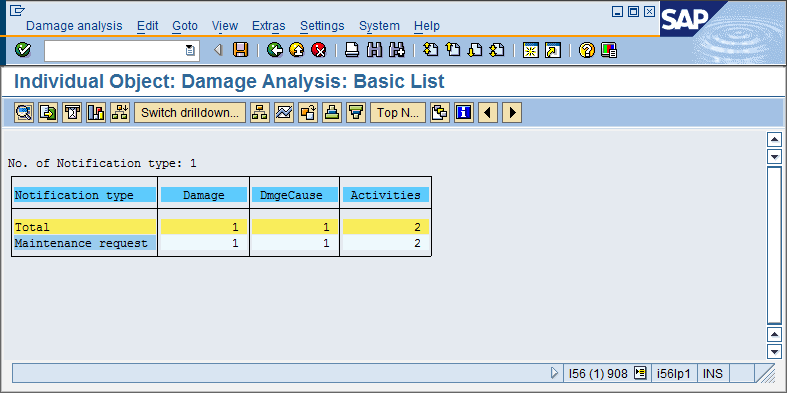
Task: Open the Extras menu
Action: coord(269,26)
